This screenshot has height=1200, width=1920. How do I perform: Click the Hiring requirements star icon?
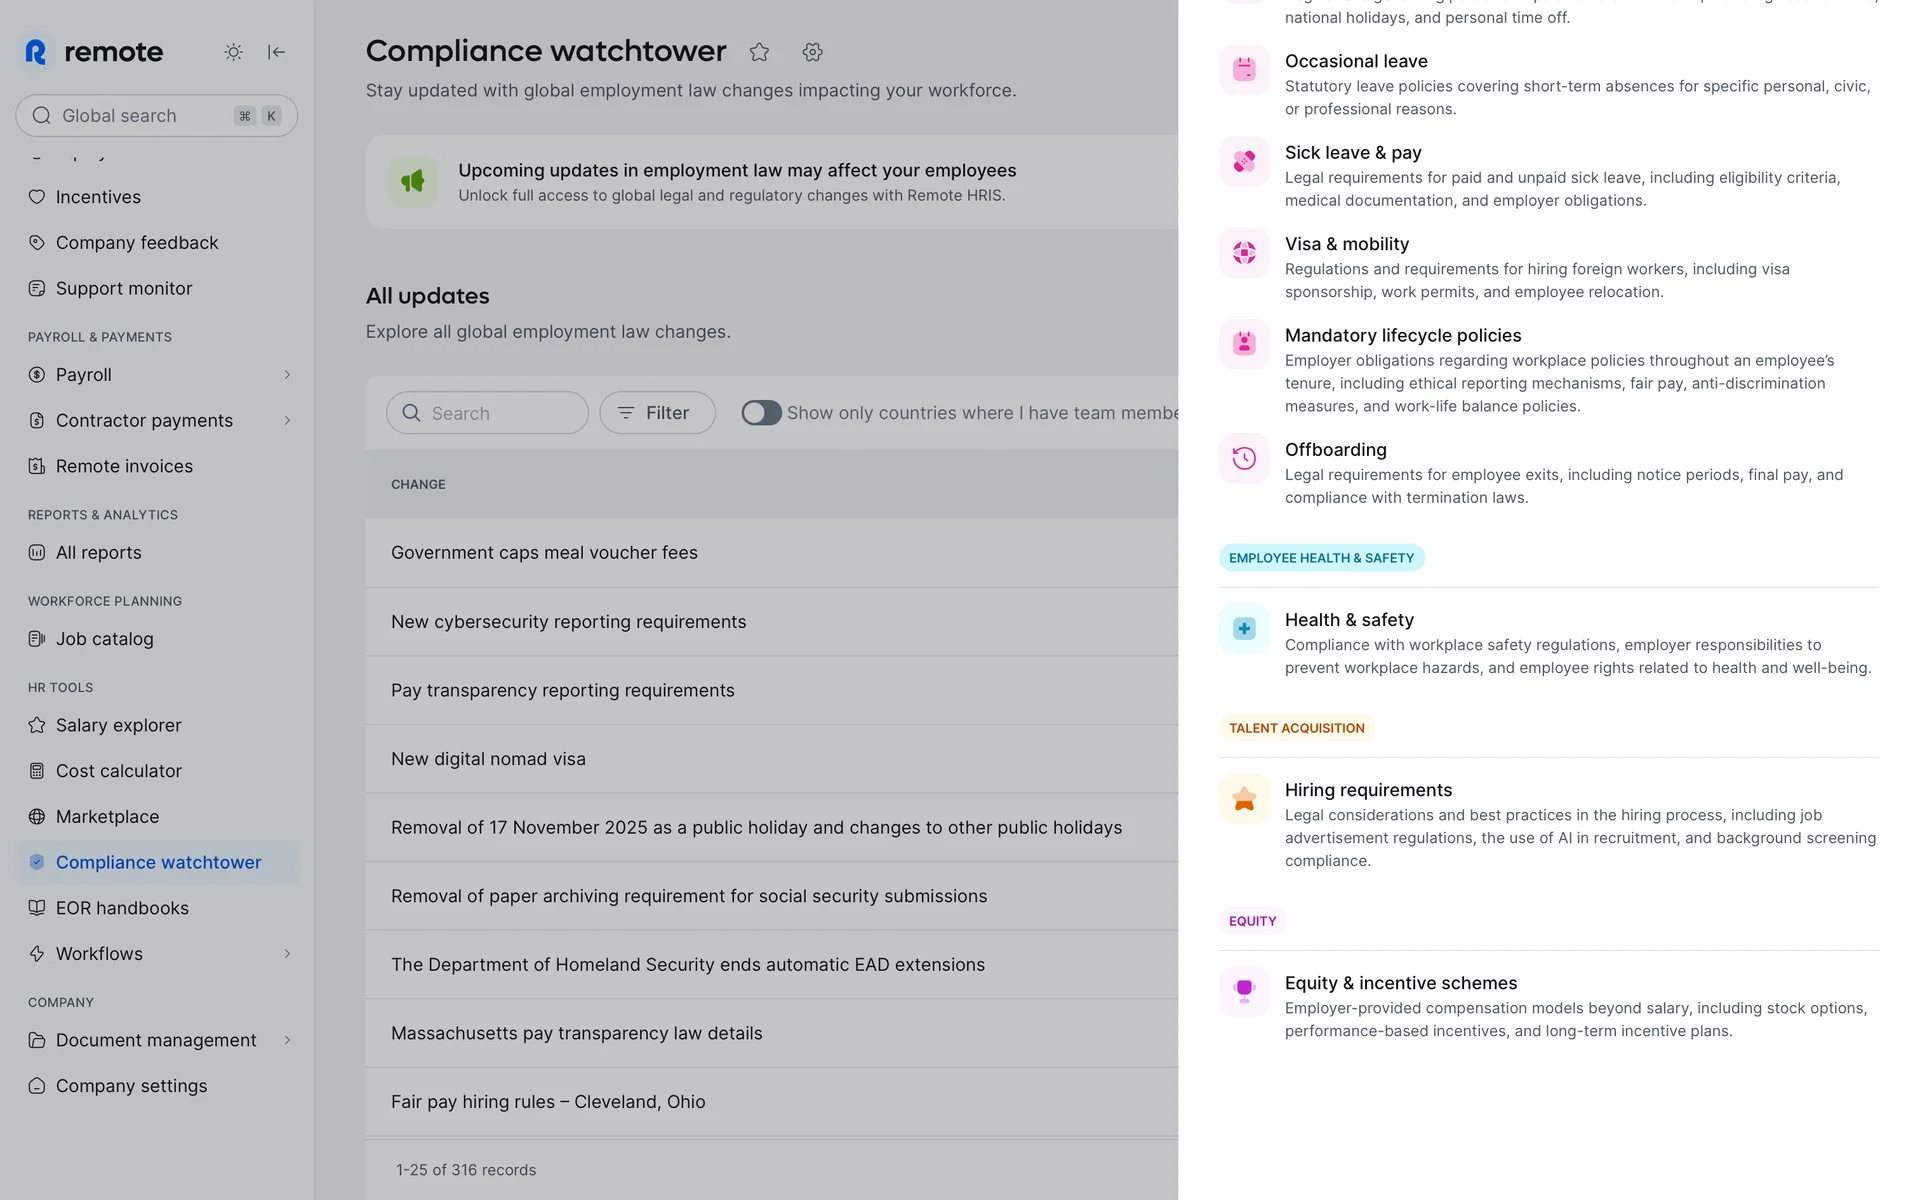(1244, 799)
